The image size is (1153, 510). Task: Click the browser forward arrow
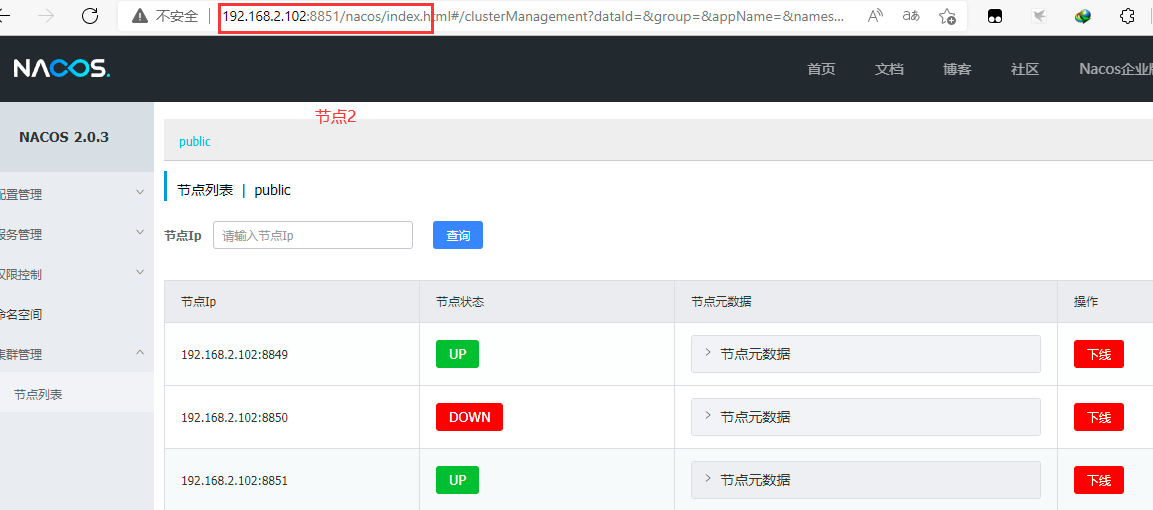pyautogui.click(x=46, y=16)
